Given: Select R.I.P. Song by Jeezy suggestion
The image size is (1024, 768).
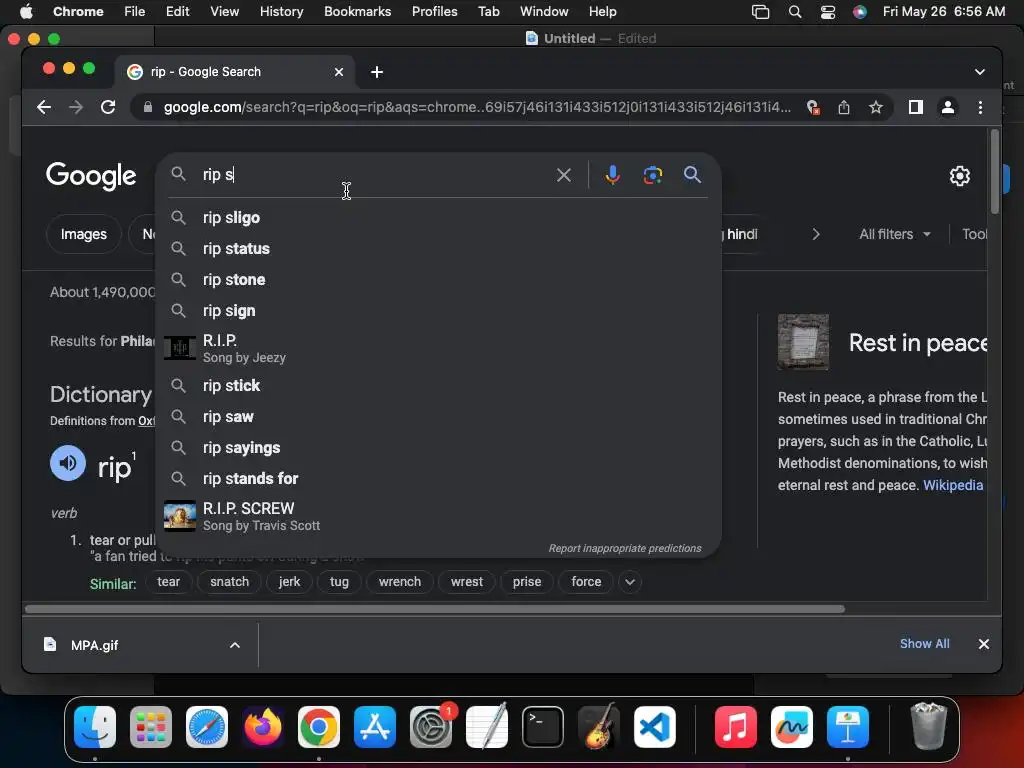Looking at the screenshot, I should (x=438, y=348).
